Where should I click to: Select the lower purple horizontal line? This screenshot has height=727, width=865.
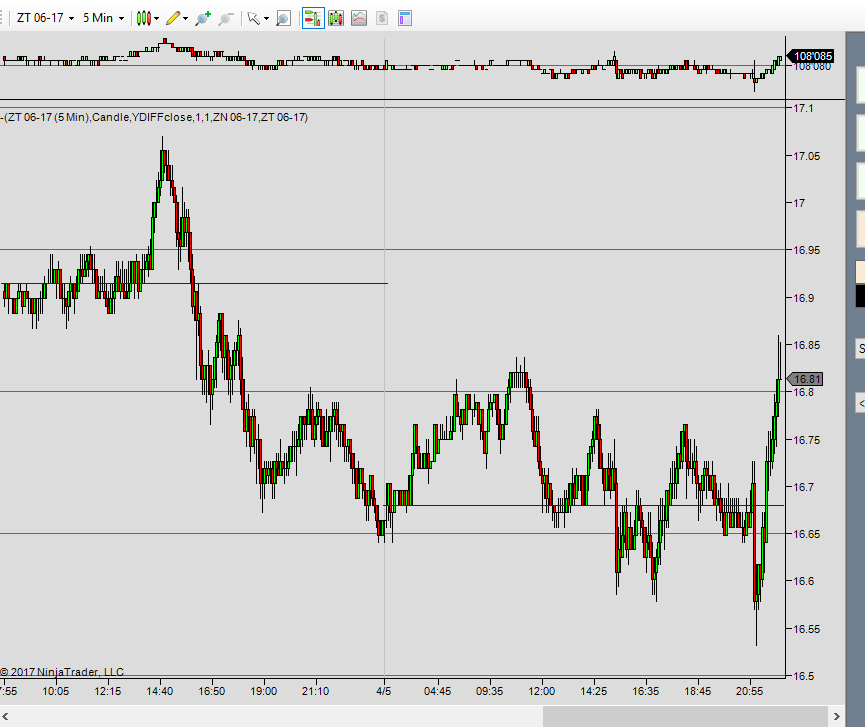[584, 505]
